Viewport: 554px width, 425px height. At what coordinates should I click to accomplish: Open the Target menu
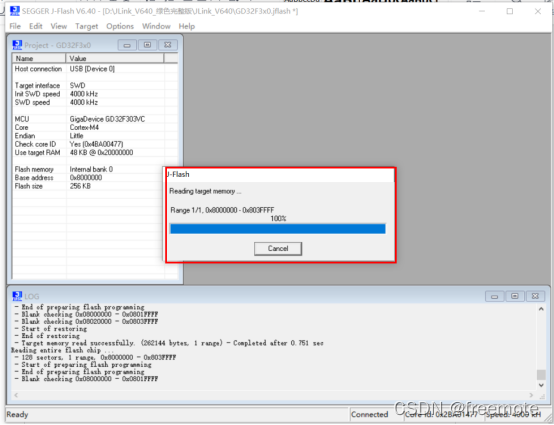pos(87,26)
